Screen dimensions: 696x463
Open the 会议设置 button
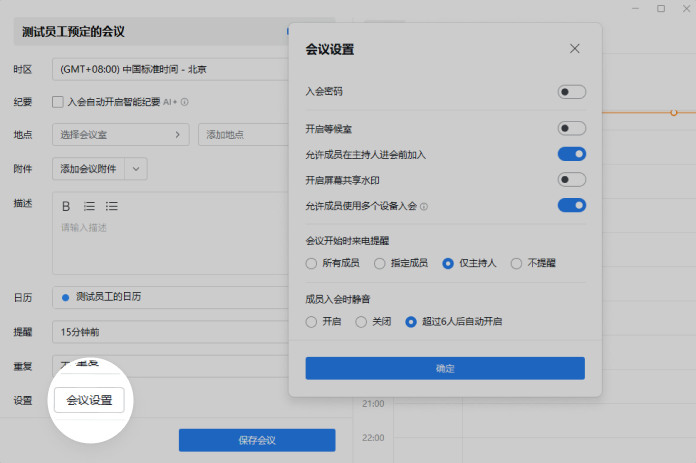(x=89, y=400)
